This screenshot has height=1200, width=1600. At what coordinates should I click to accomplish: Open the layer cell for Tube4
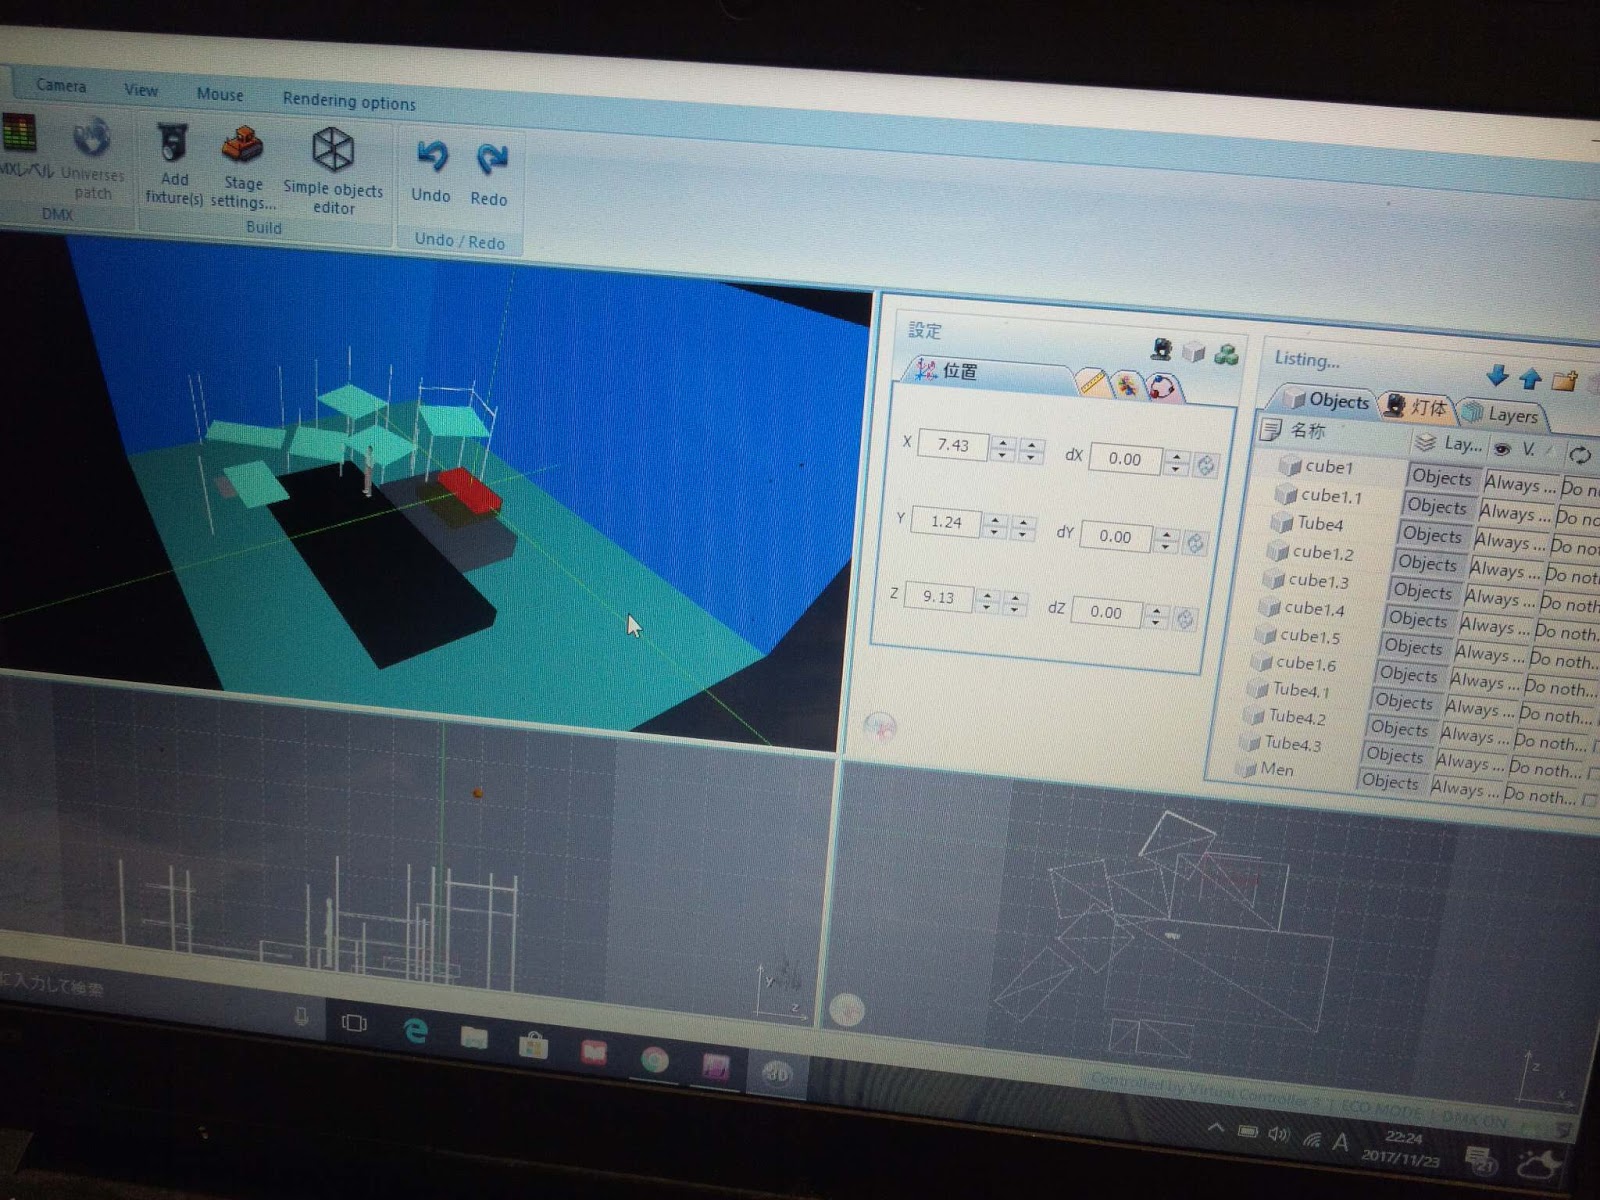pyautogui.click(x=1432, y=534)
